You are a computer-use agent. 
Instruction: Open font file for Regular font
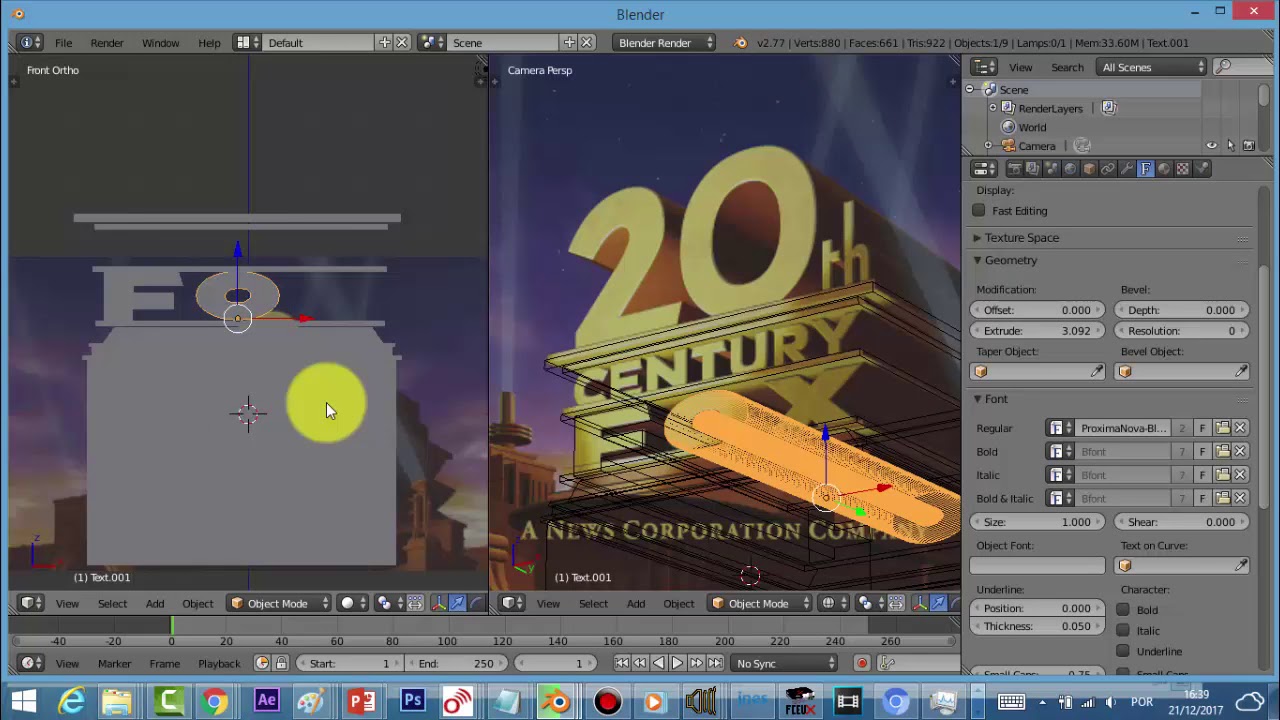[x=1222, y=428]
